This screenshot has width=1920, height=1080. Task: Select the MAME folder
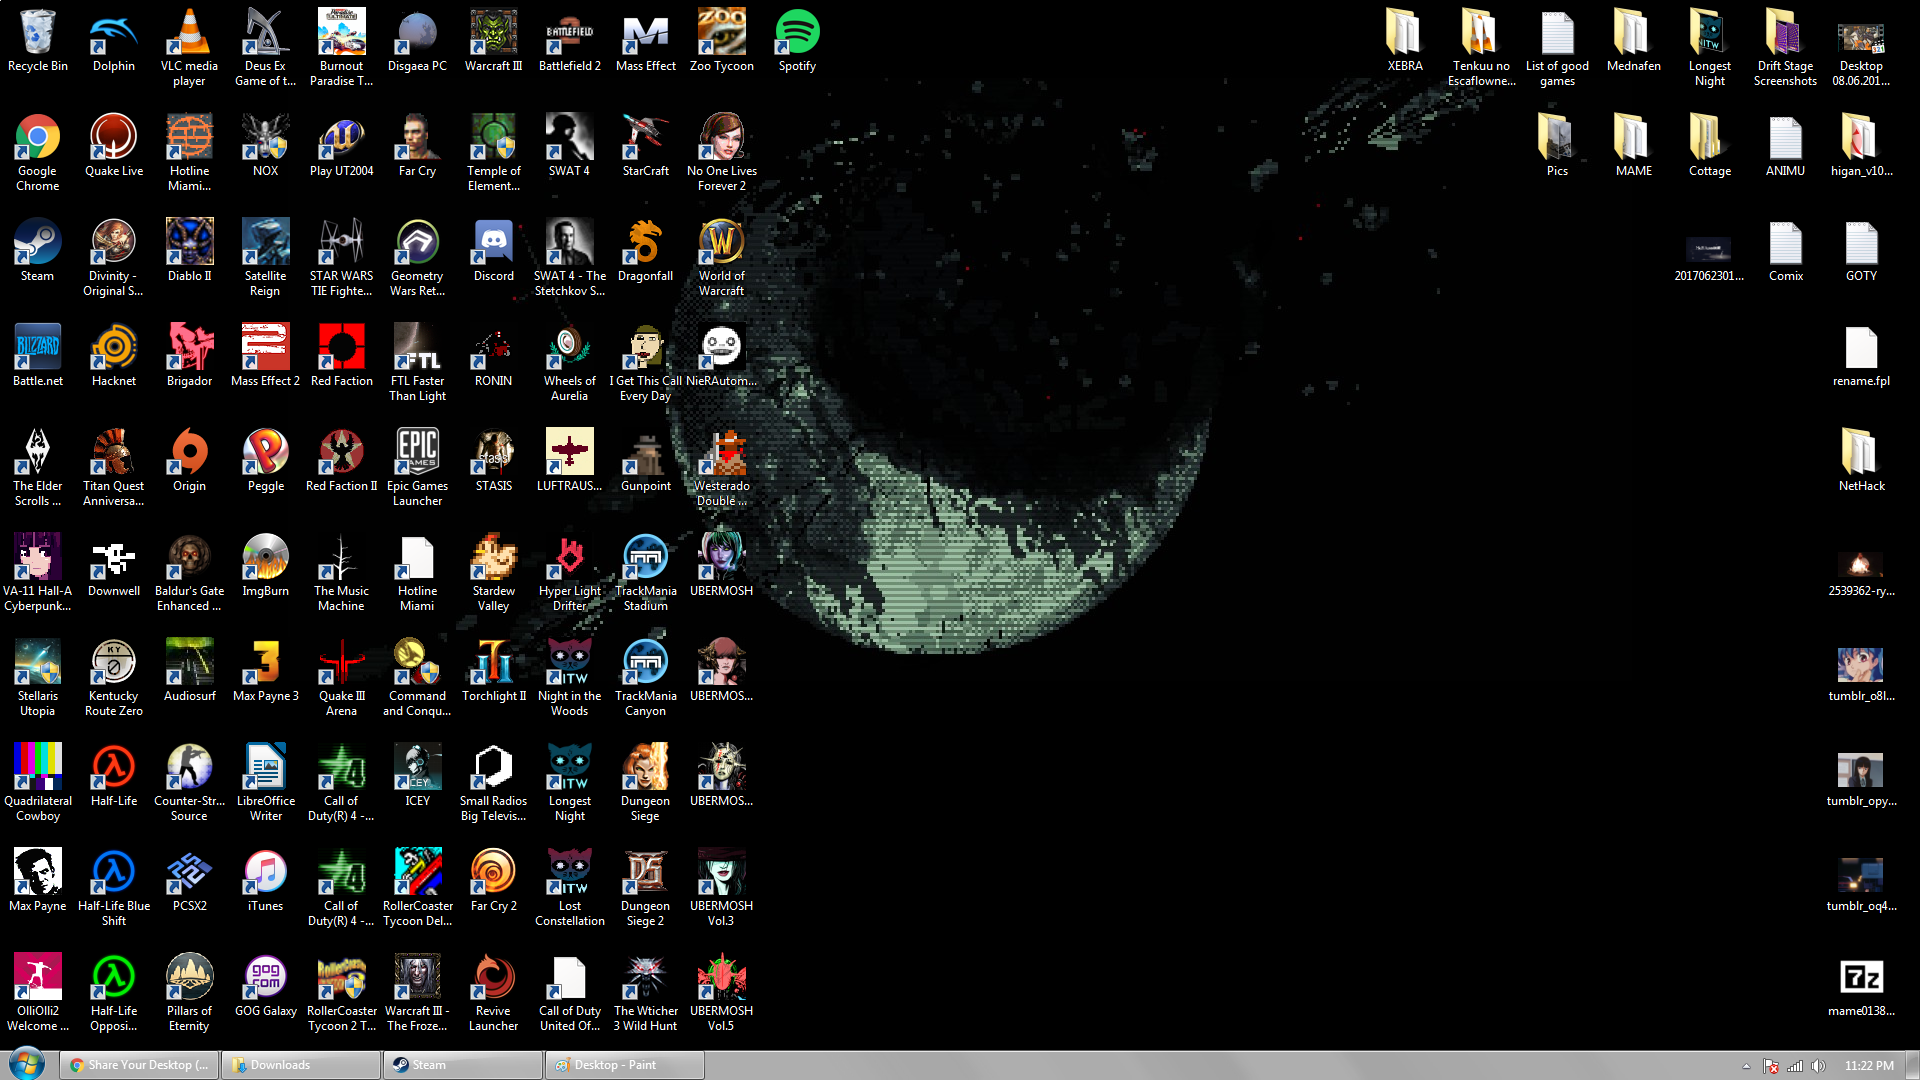pos(1633,138)
